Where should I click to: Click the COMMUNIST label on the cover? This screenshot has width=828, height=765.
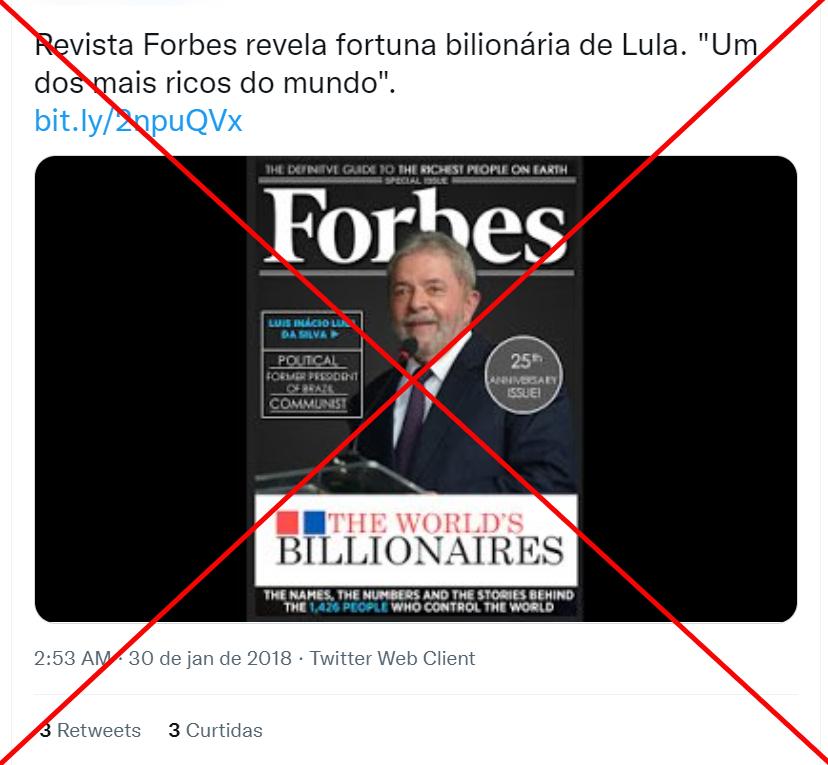(308, 404)
